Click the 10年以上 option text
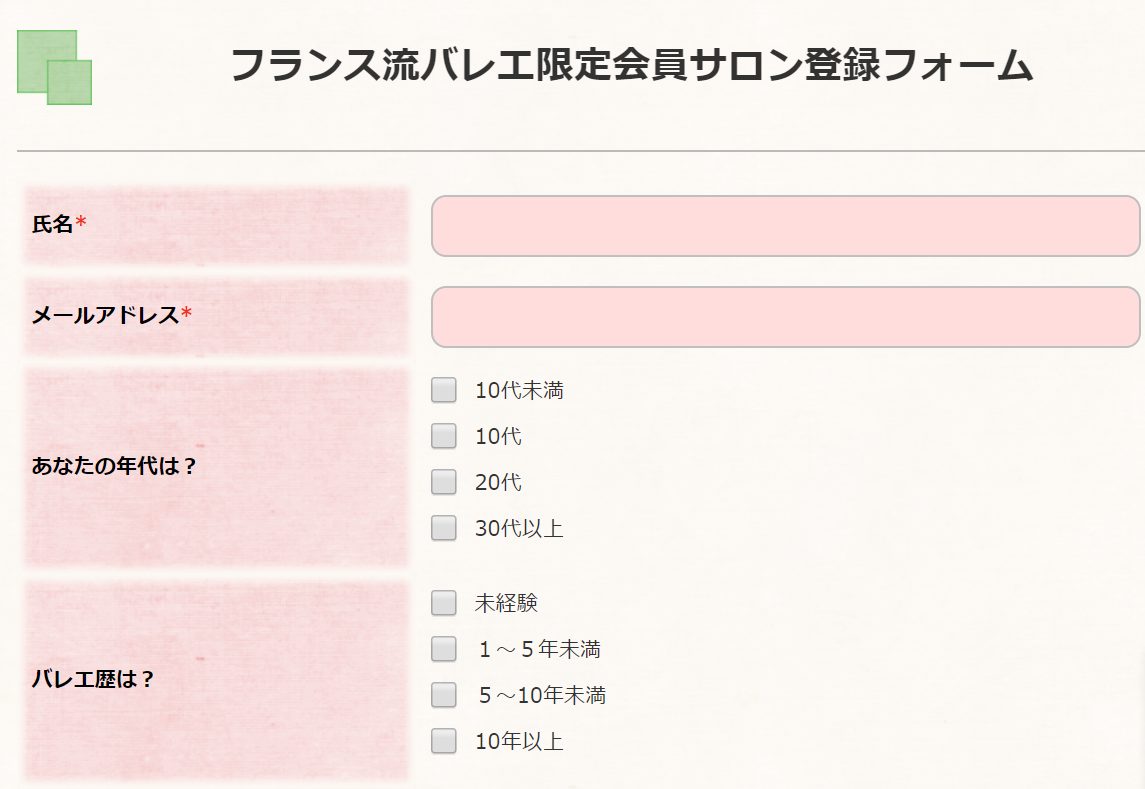The image size is (1145, 789). click(x=519, y=742)
